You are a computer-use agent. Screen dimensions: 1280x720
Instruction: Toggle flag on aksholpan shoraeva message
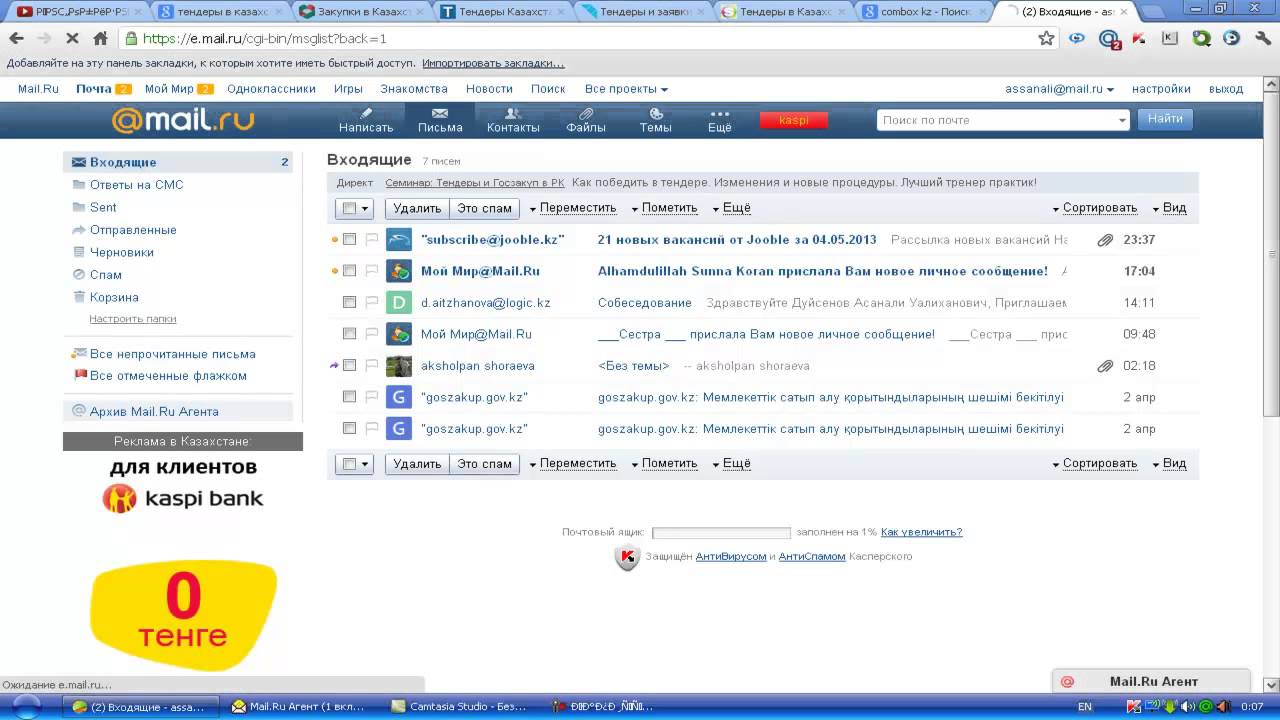point(371,365)
